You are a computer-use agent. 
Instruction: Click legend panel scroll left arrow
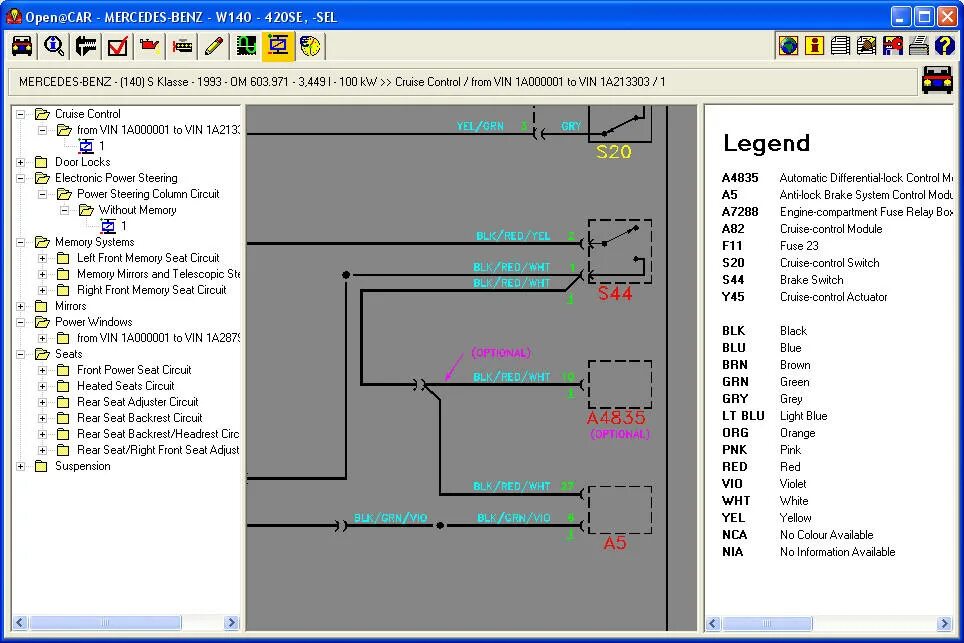pos(713,623)
